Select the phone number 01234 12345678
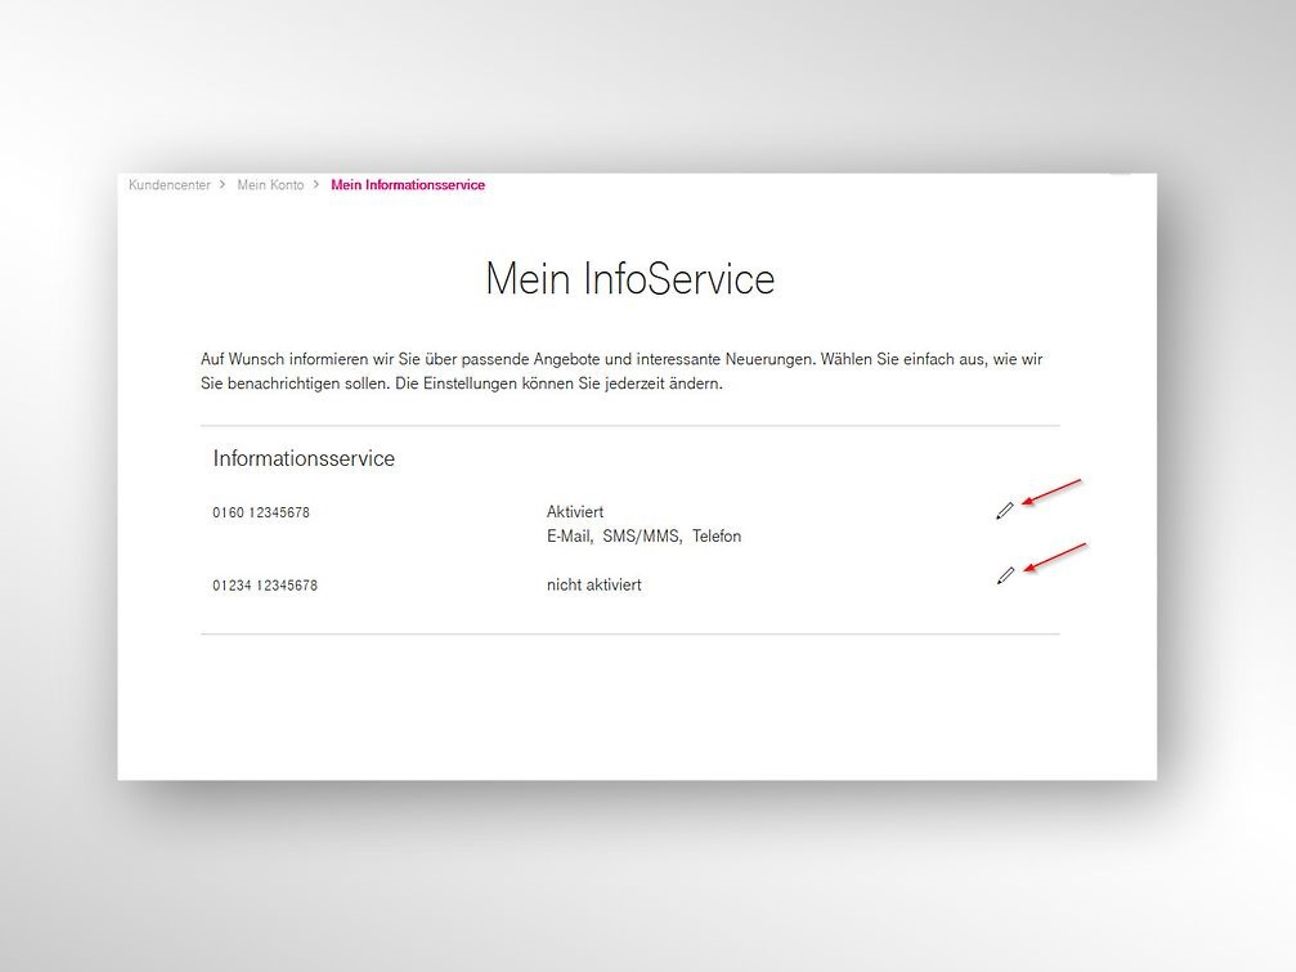The height and width of the screenshot is (972, 1296). point(265,586)
